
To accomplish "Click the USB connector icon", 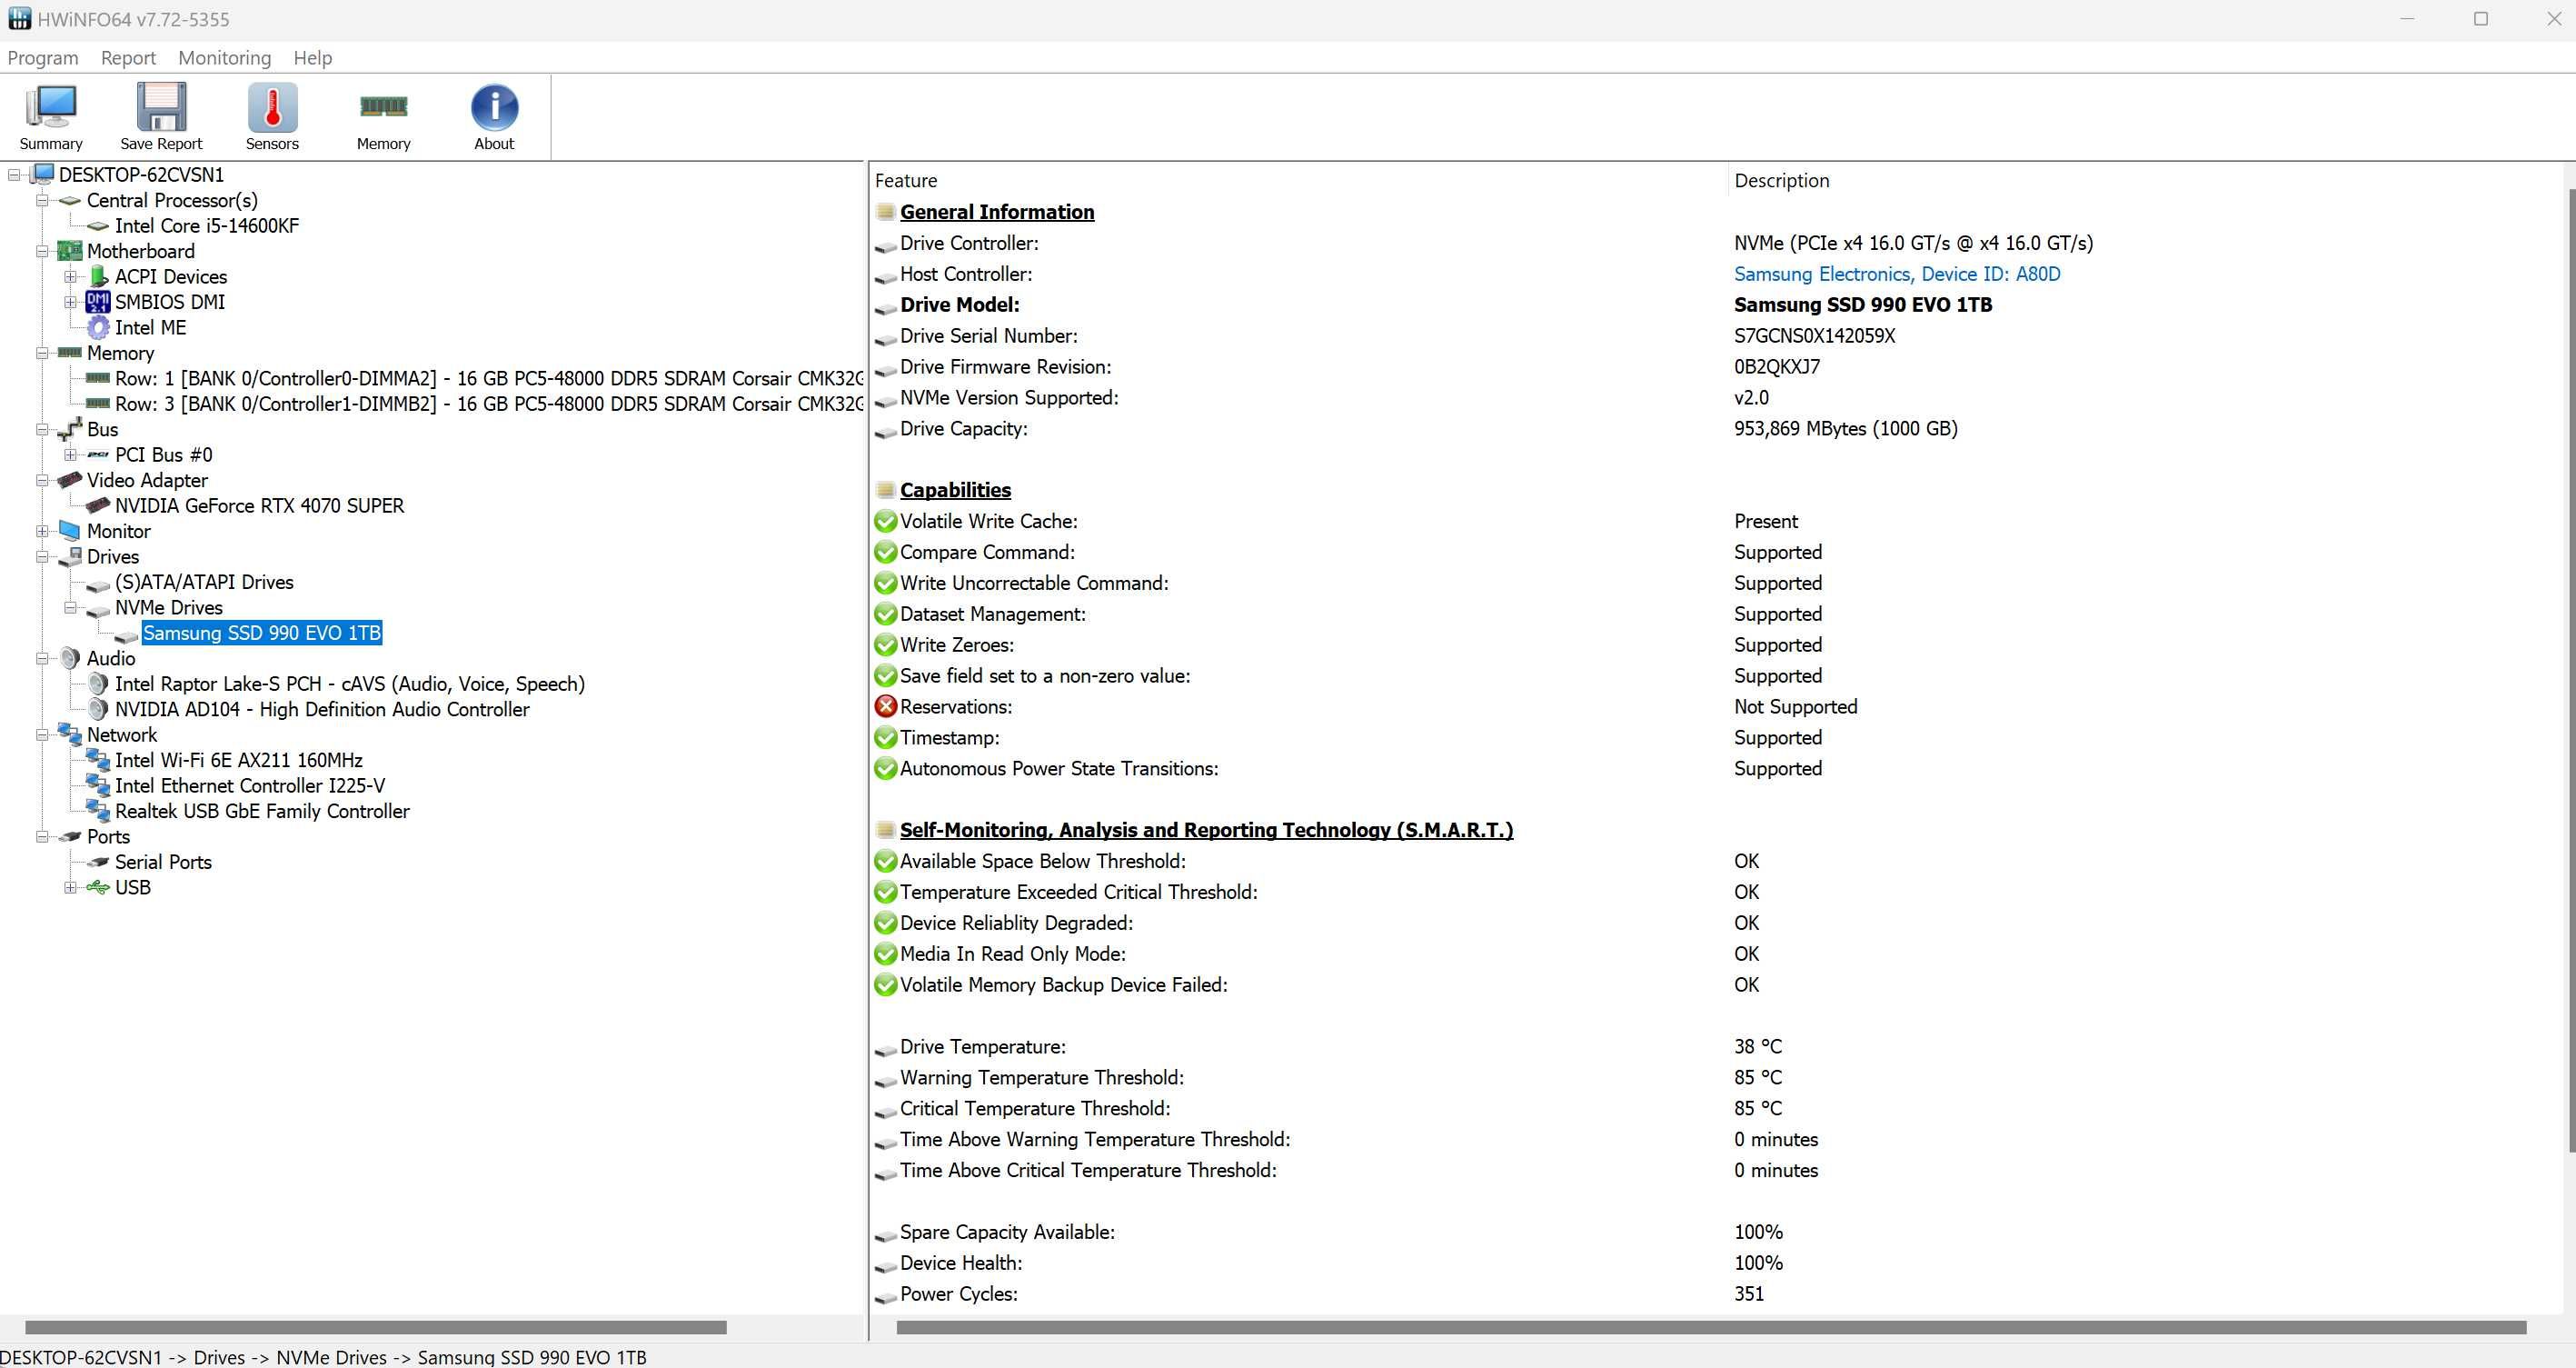I will point(98,887).
